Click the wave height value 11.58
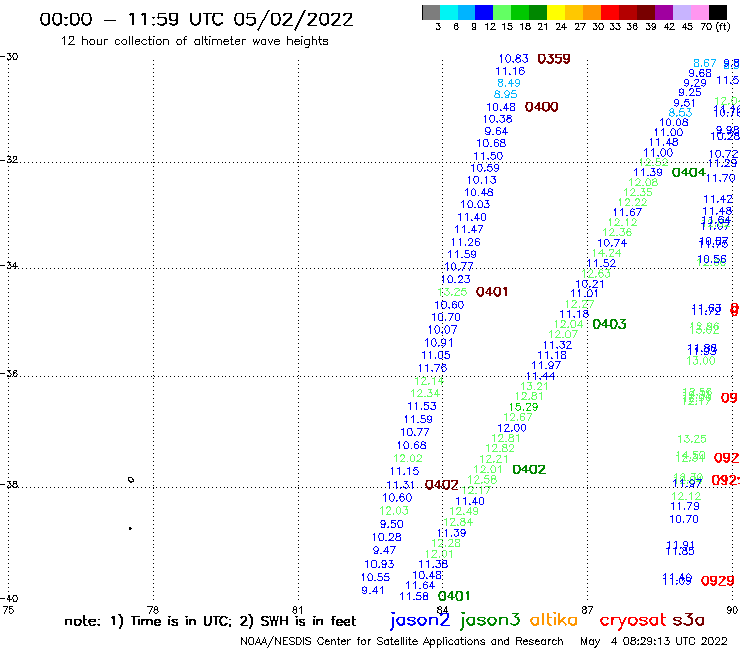This screenshot has width=740, height=650. tap(414, 597)
